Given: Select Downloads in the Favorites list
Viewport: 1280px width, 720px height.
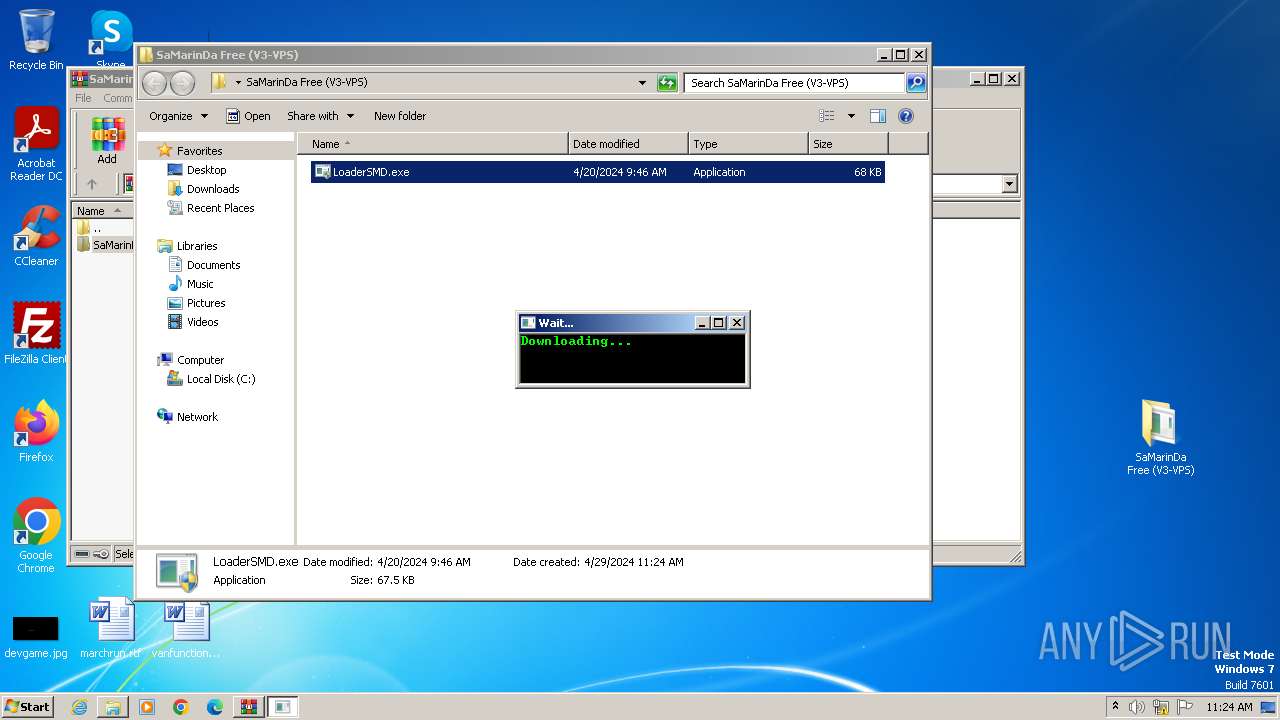Looking at the screenshot, I should click(x=213, y=189).
